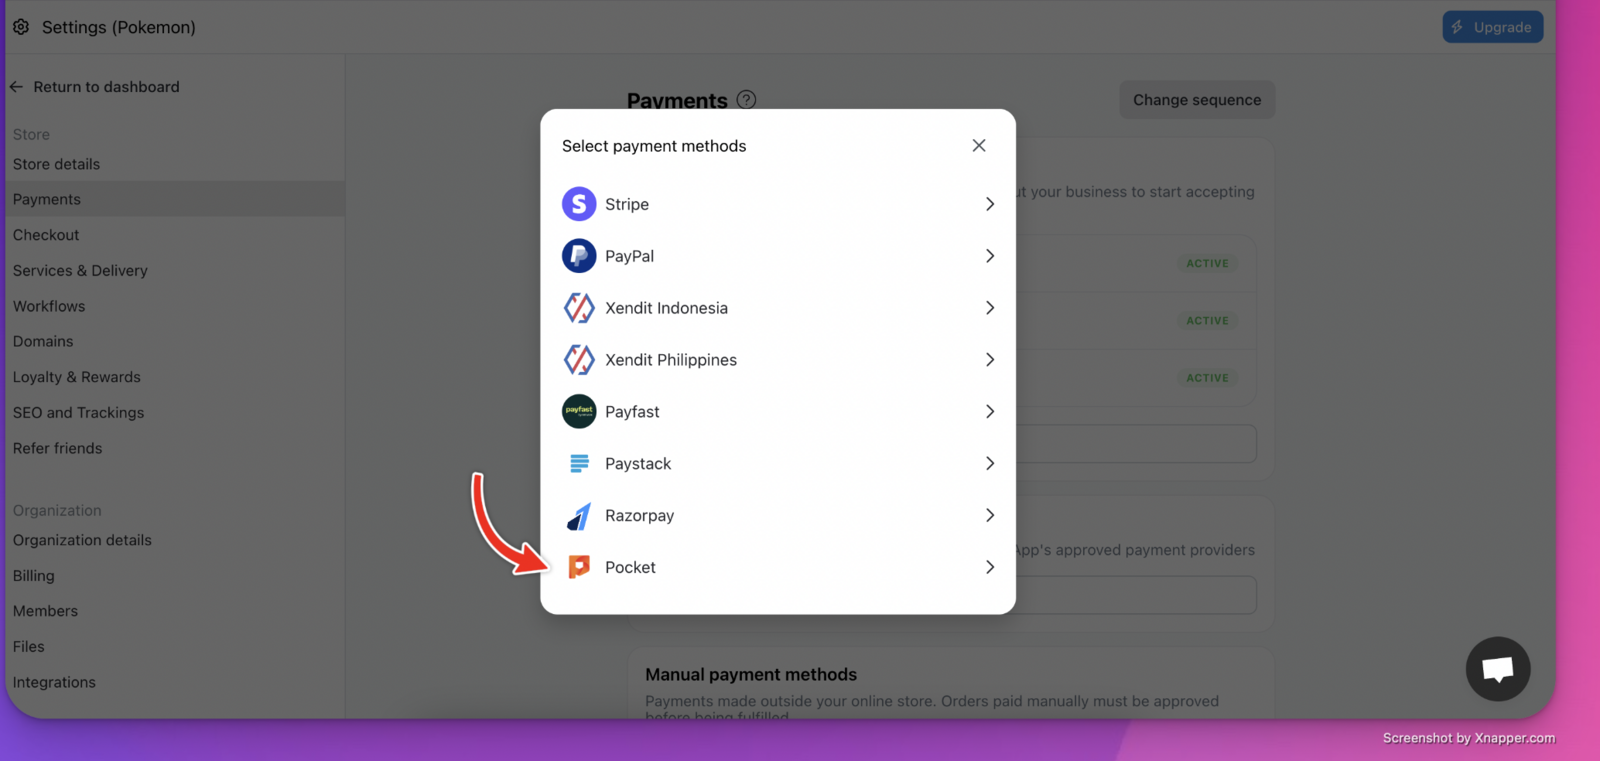The image size is (1600, 761).
Task: Click the back arrow beside Return to dashboard
Action: pyautogui.click(x=17, y=87)
